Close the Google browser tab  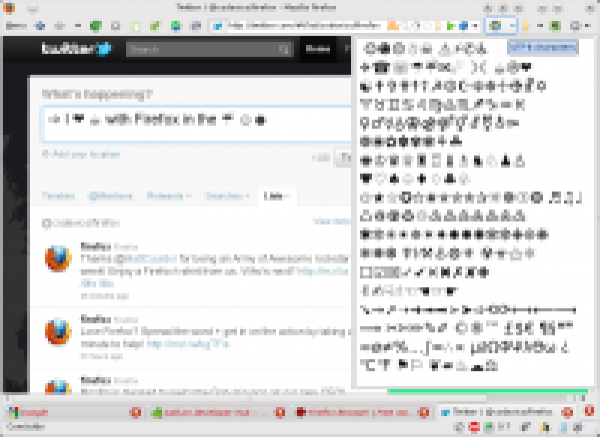pos(135,413)
